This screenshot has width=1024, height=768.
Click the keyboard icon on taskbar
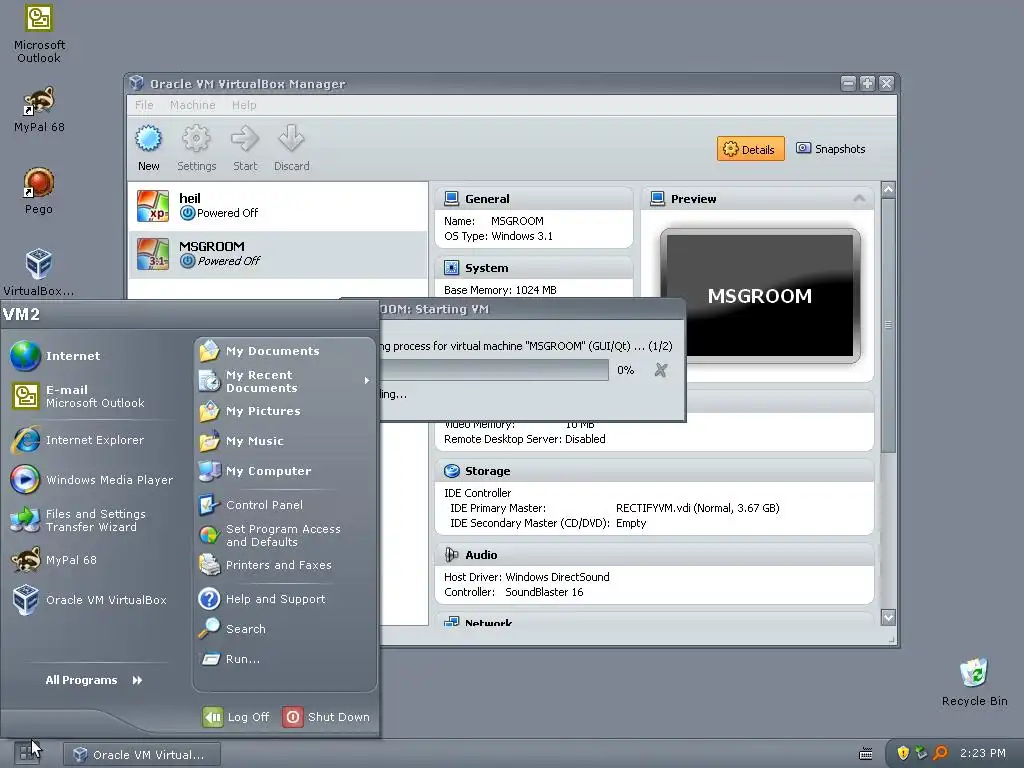pyautogui.click(x=866, y=754)
